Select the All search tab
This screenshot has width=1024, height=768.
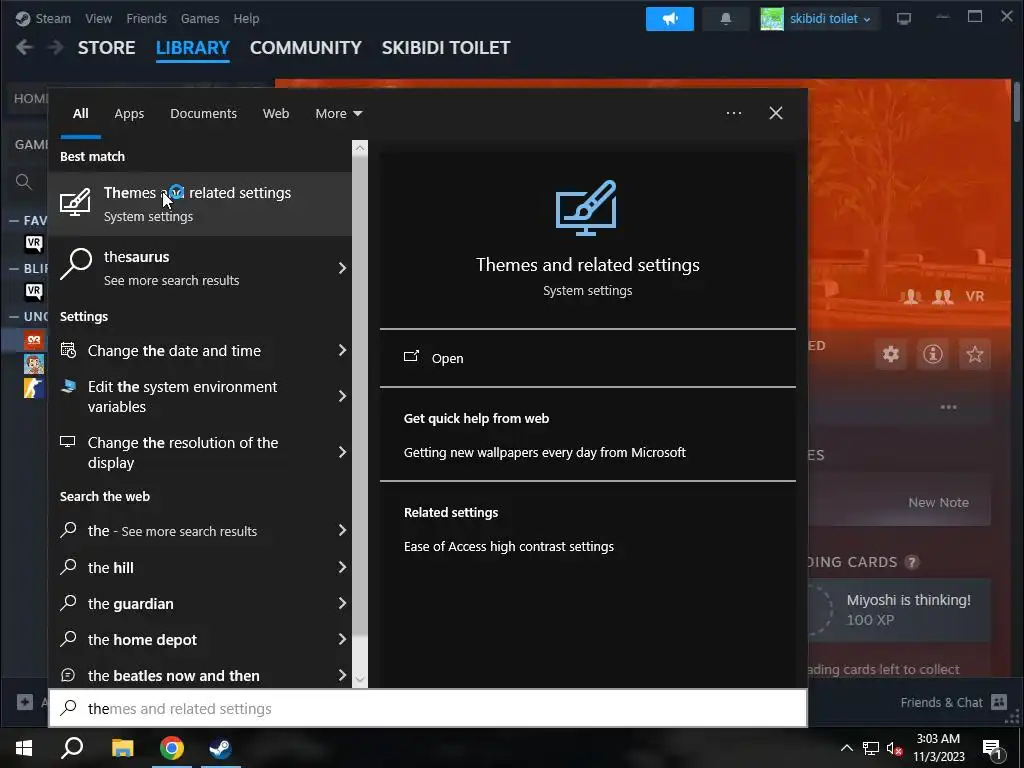[80, 113]
